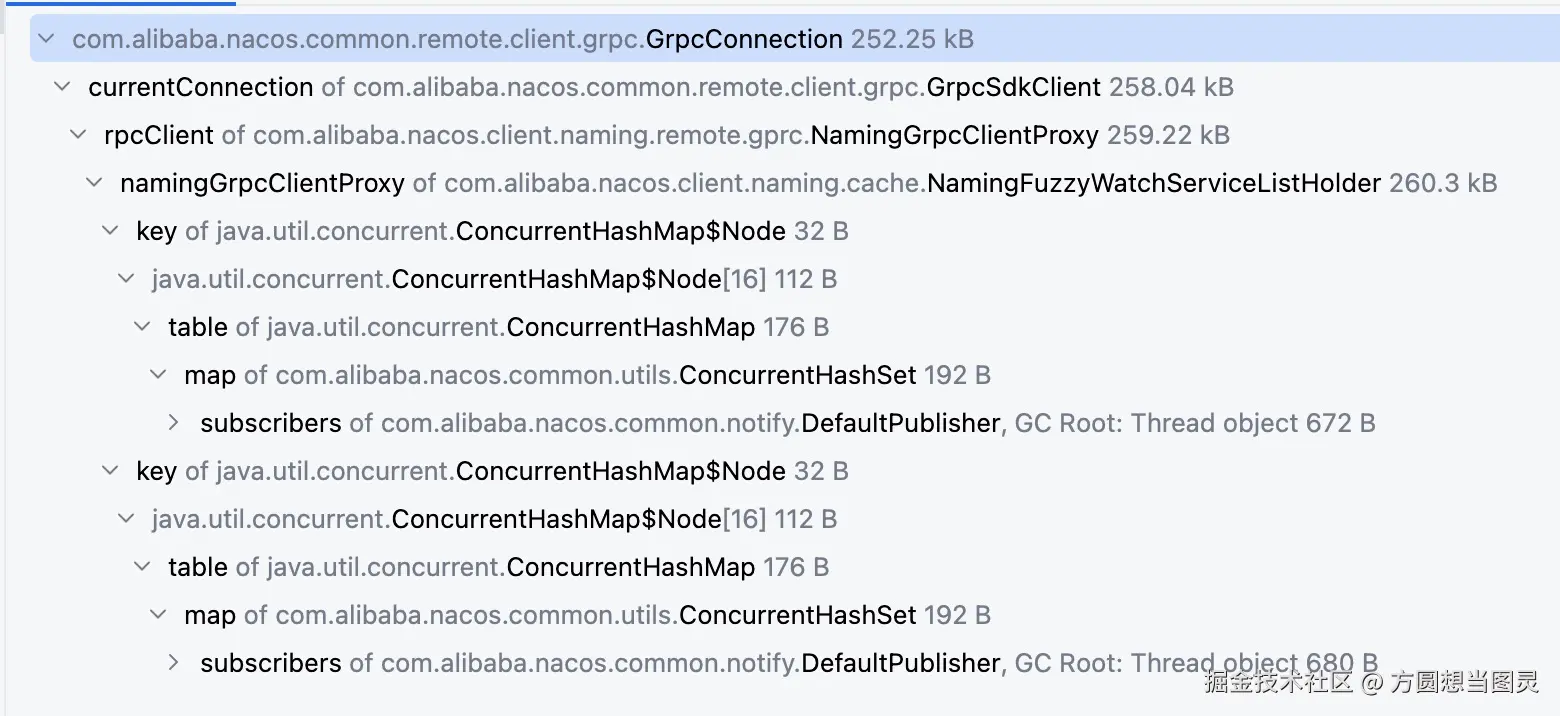Collapse the rpcClient NamingGrpcClientProxy node
This screenshot has width=1560, height=716.
click(x=78, y=135)
